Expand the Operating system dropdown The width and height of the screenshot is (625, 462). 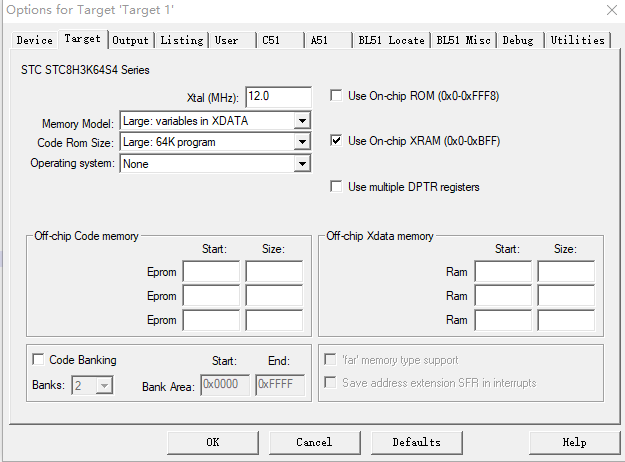(302, 164)
